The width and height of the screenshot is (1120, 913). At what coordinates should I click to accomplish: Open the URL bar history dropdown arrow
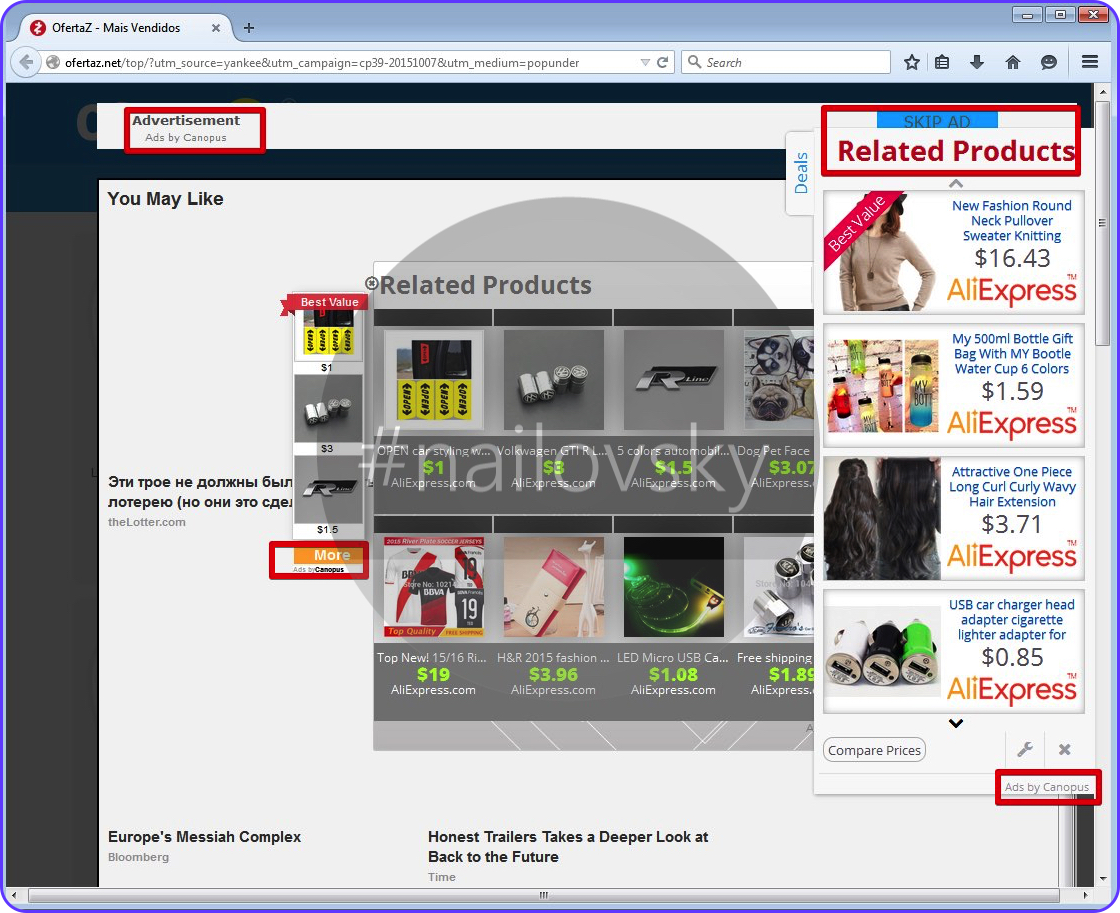(645, 62)
